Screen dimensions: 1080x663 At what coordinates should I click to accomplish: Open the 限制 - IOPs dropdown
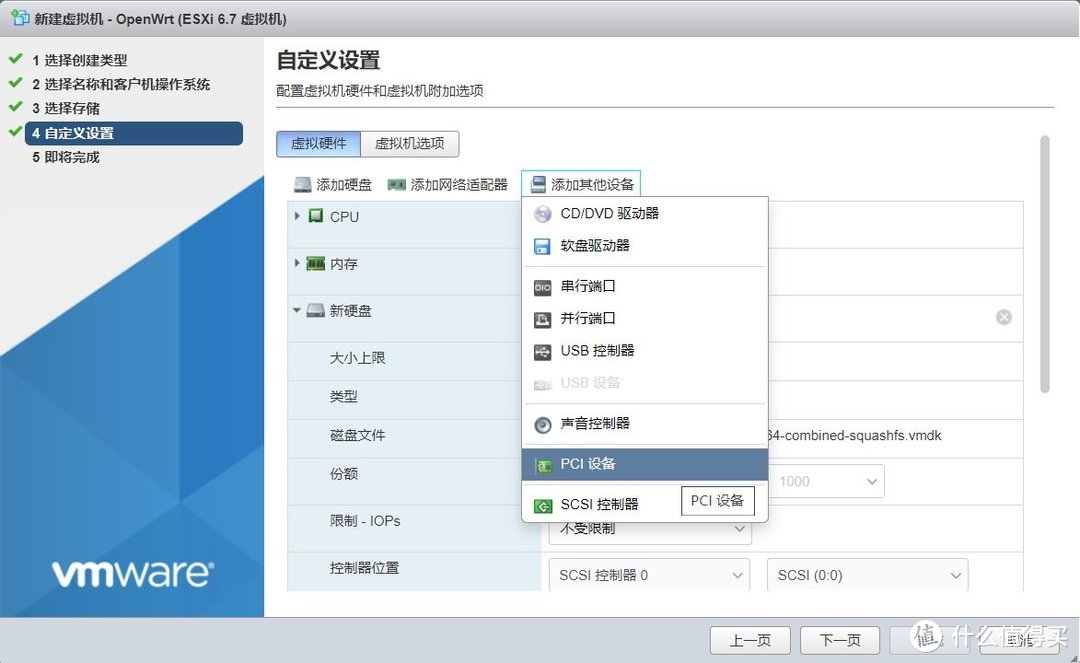point(650,529)
